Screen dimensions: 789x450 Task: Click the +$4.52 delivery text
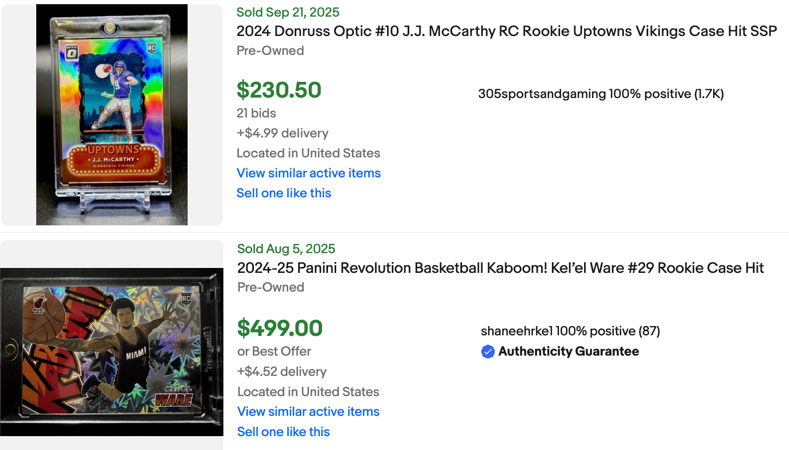pyautogui.click(x=282, y=372)
